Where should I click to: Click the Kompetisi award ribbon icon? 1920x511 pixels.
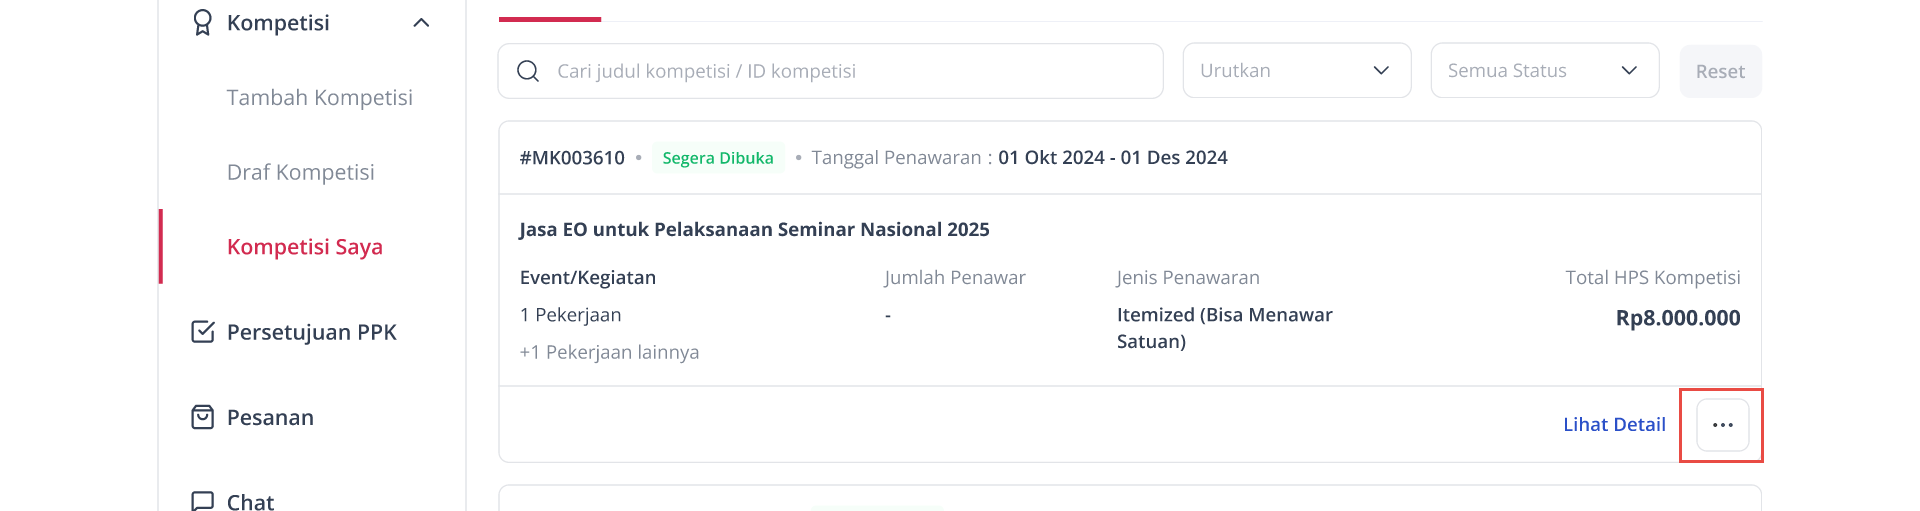pos(202,22)
